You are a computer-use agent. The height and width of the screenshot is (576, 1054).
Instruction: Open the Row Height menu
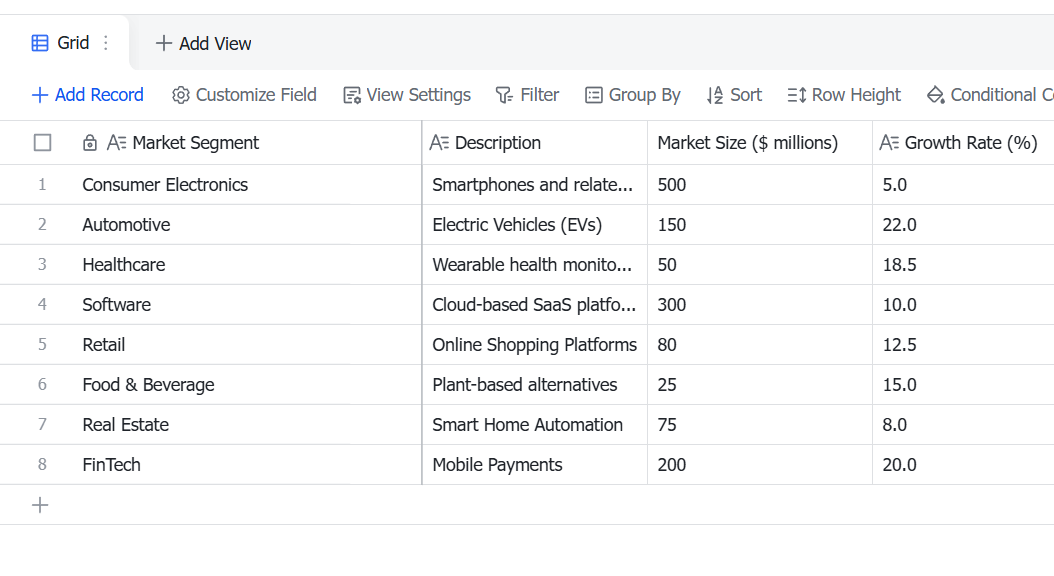tap(844, 95)
